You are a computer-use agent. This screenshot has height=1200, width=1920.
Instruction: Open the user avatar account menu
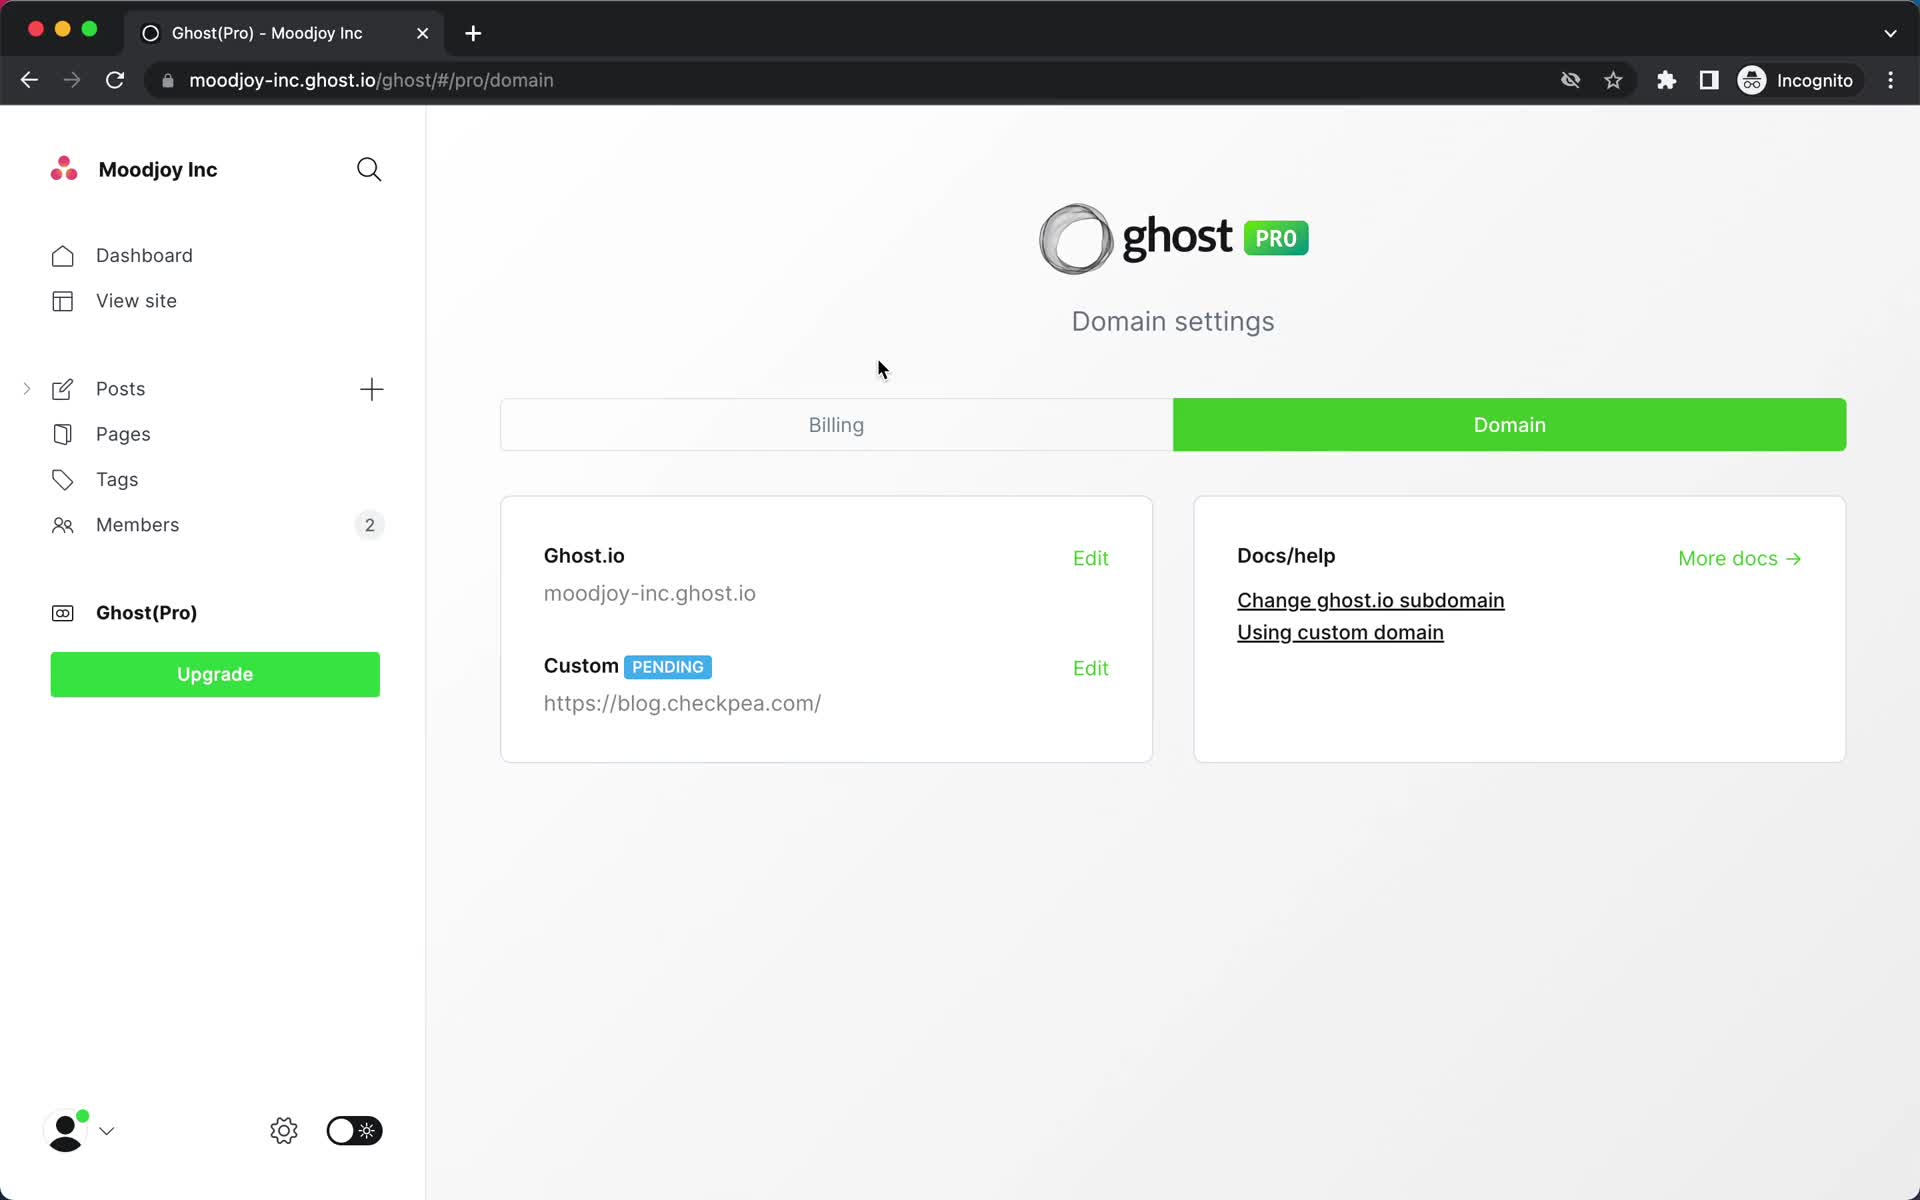(x=79, y=1131)
